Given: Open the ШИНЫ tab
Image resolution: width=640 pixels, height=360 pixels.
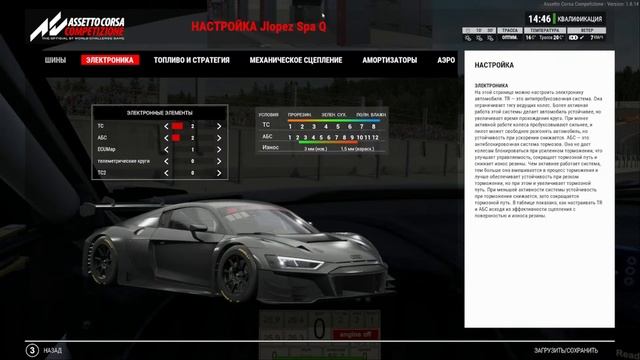Looking at the screenshot, I should 55,60.
